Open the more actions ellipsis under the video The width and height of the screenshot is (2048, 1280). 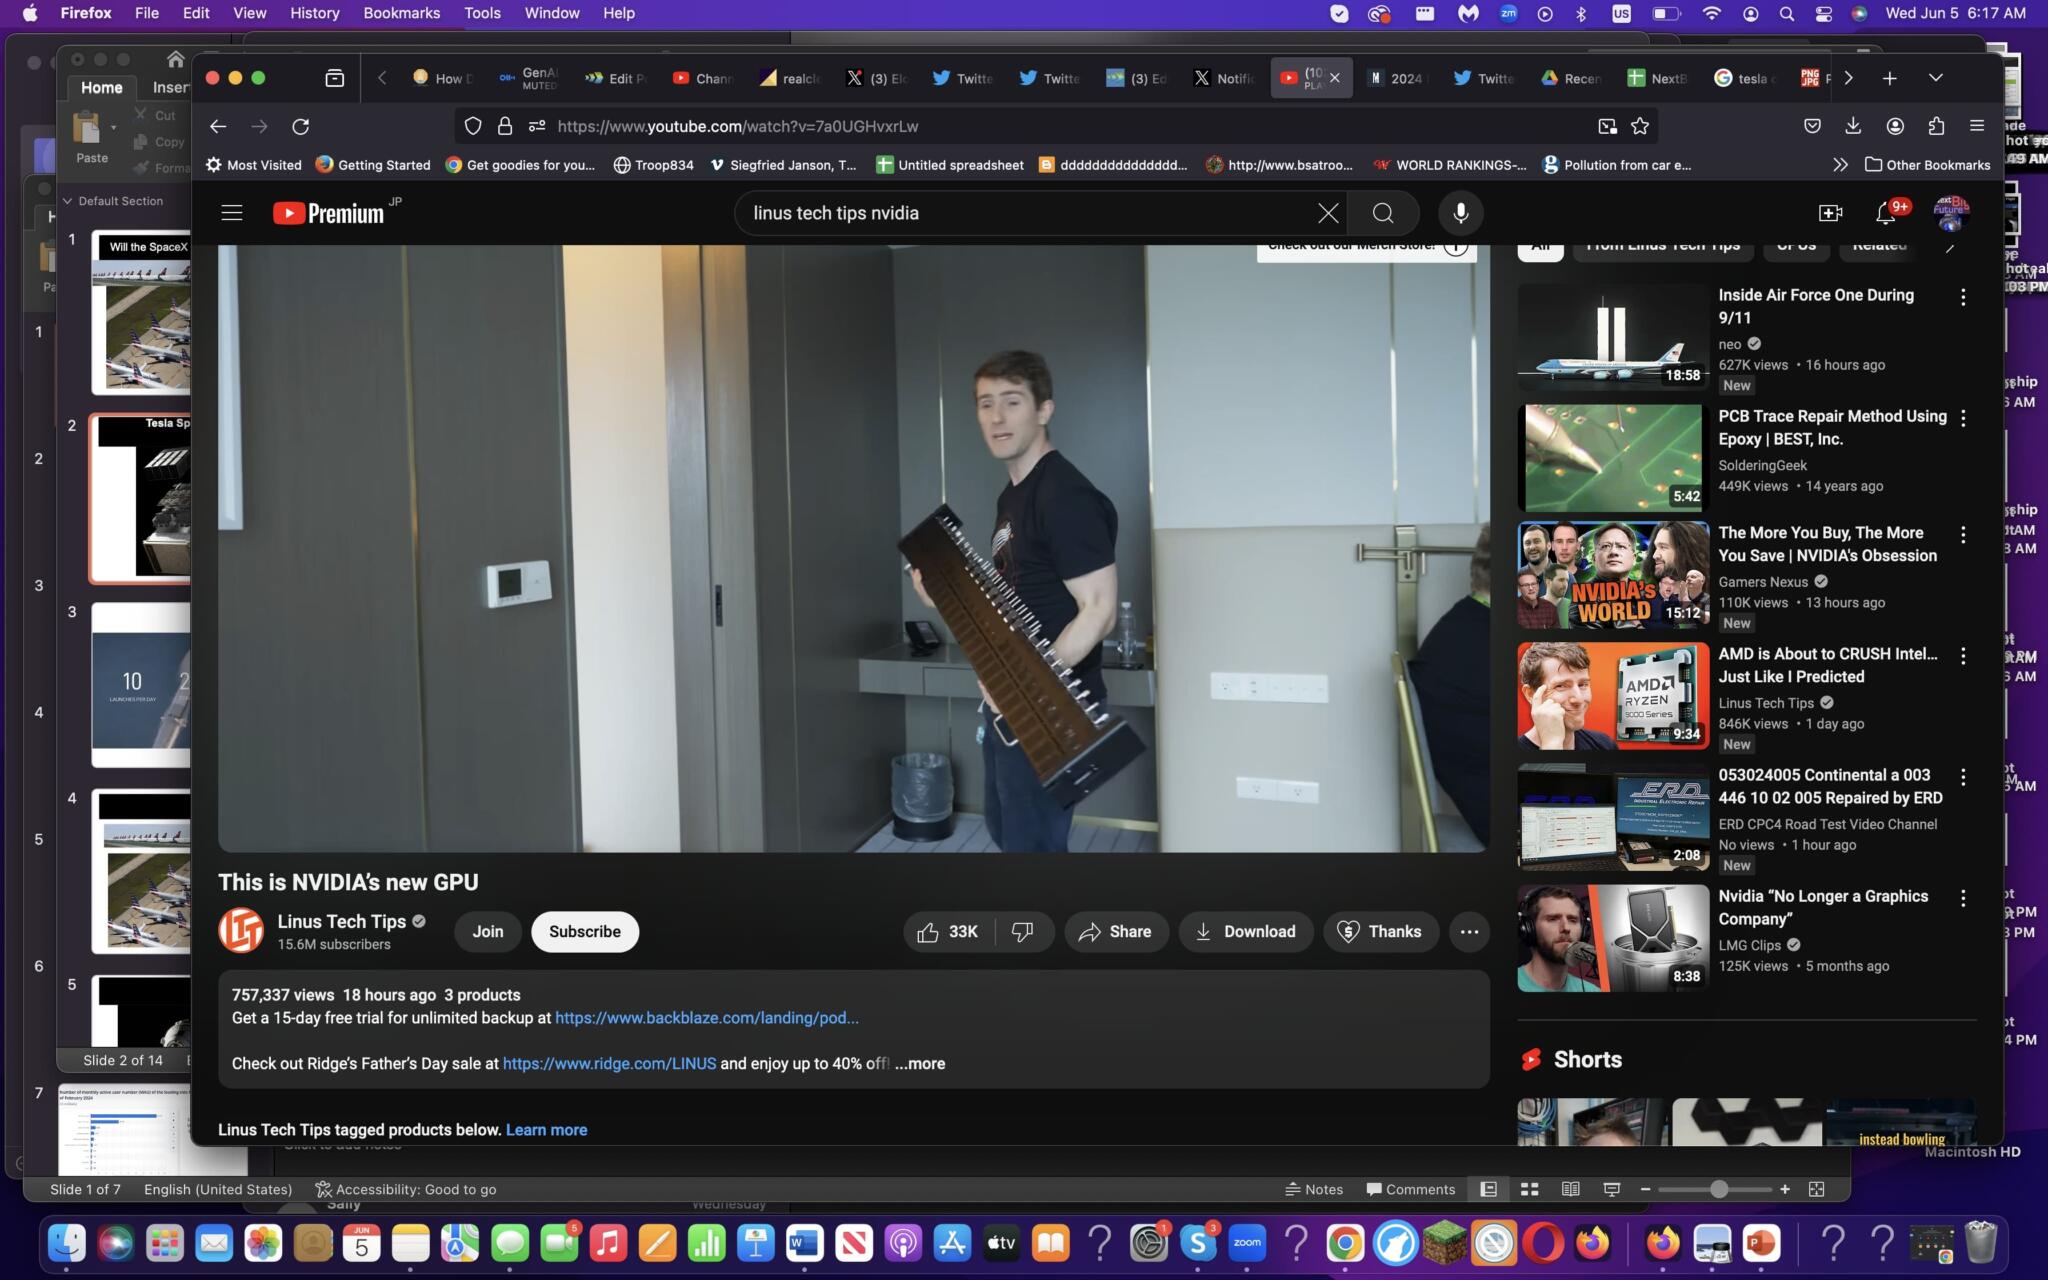click(1468, 932)
